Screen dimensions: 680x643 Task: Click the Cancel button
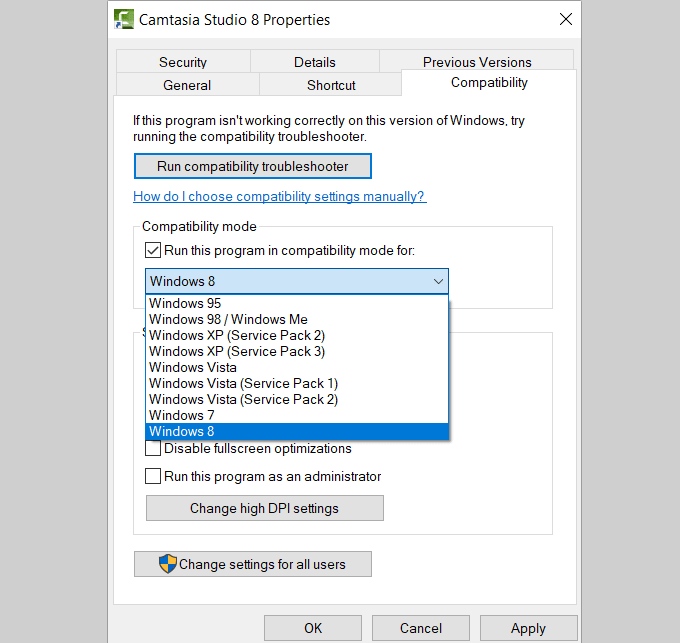pyautogui.click(x=421, y=628)
